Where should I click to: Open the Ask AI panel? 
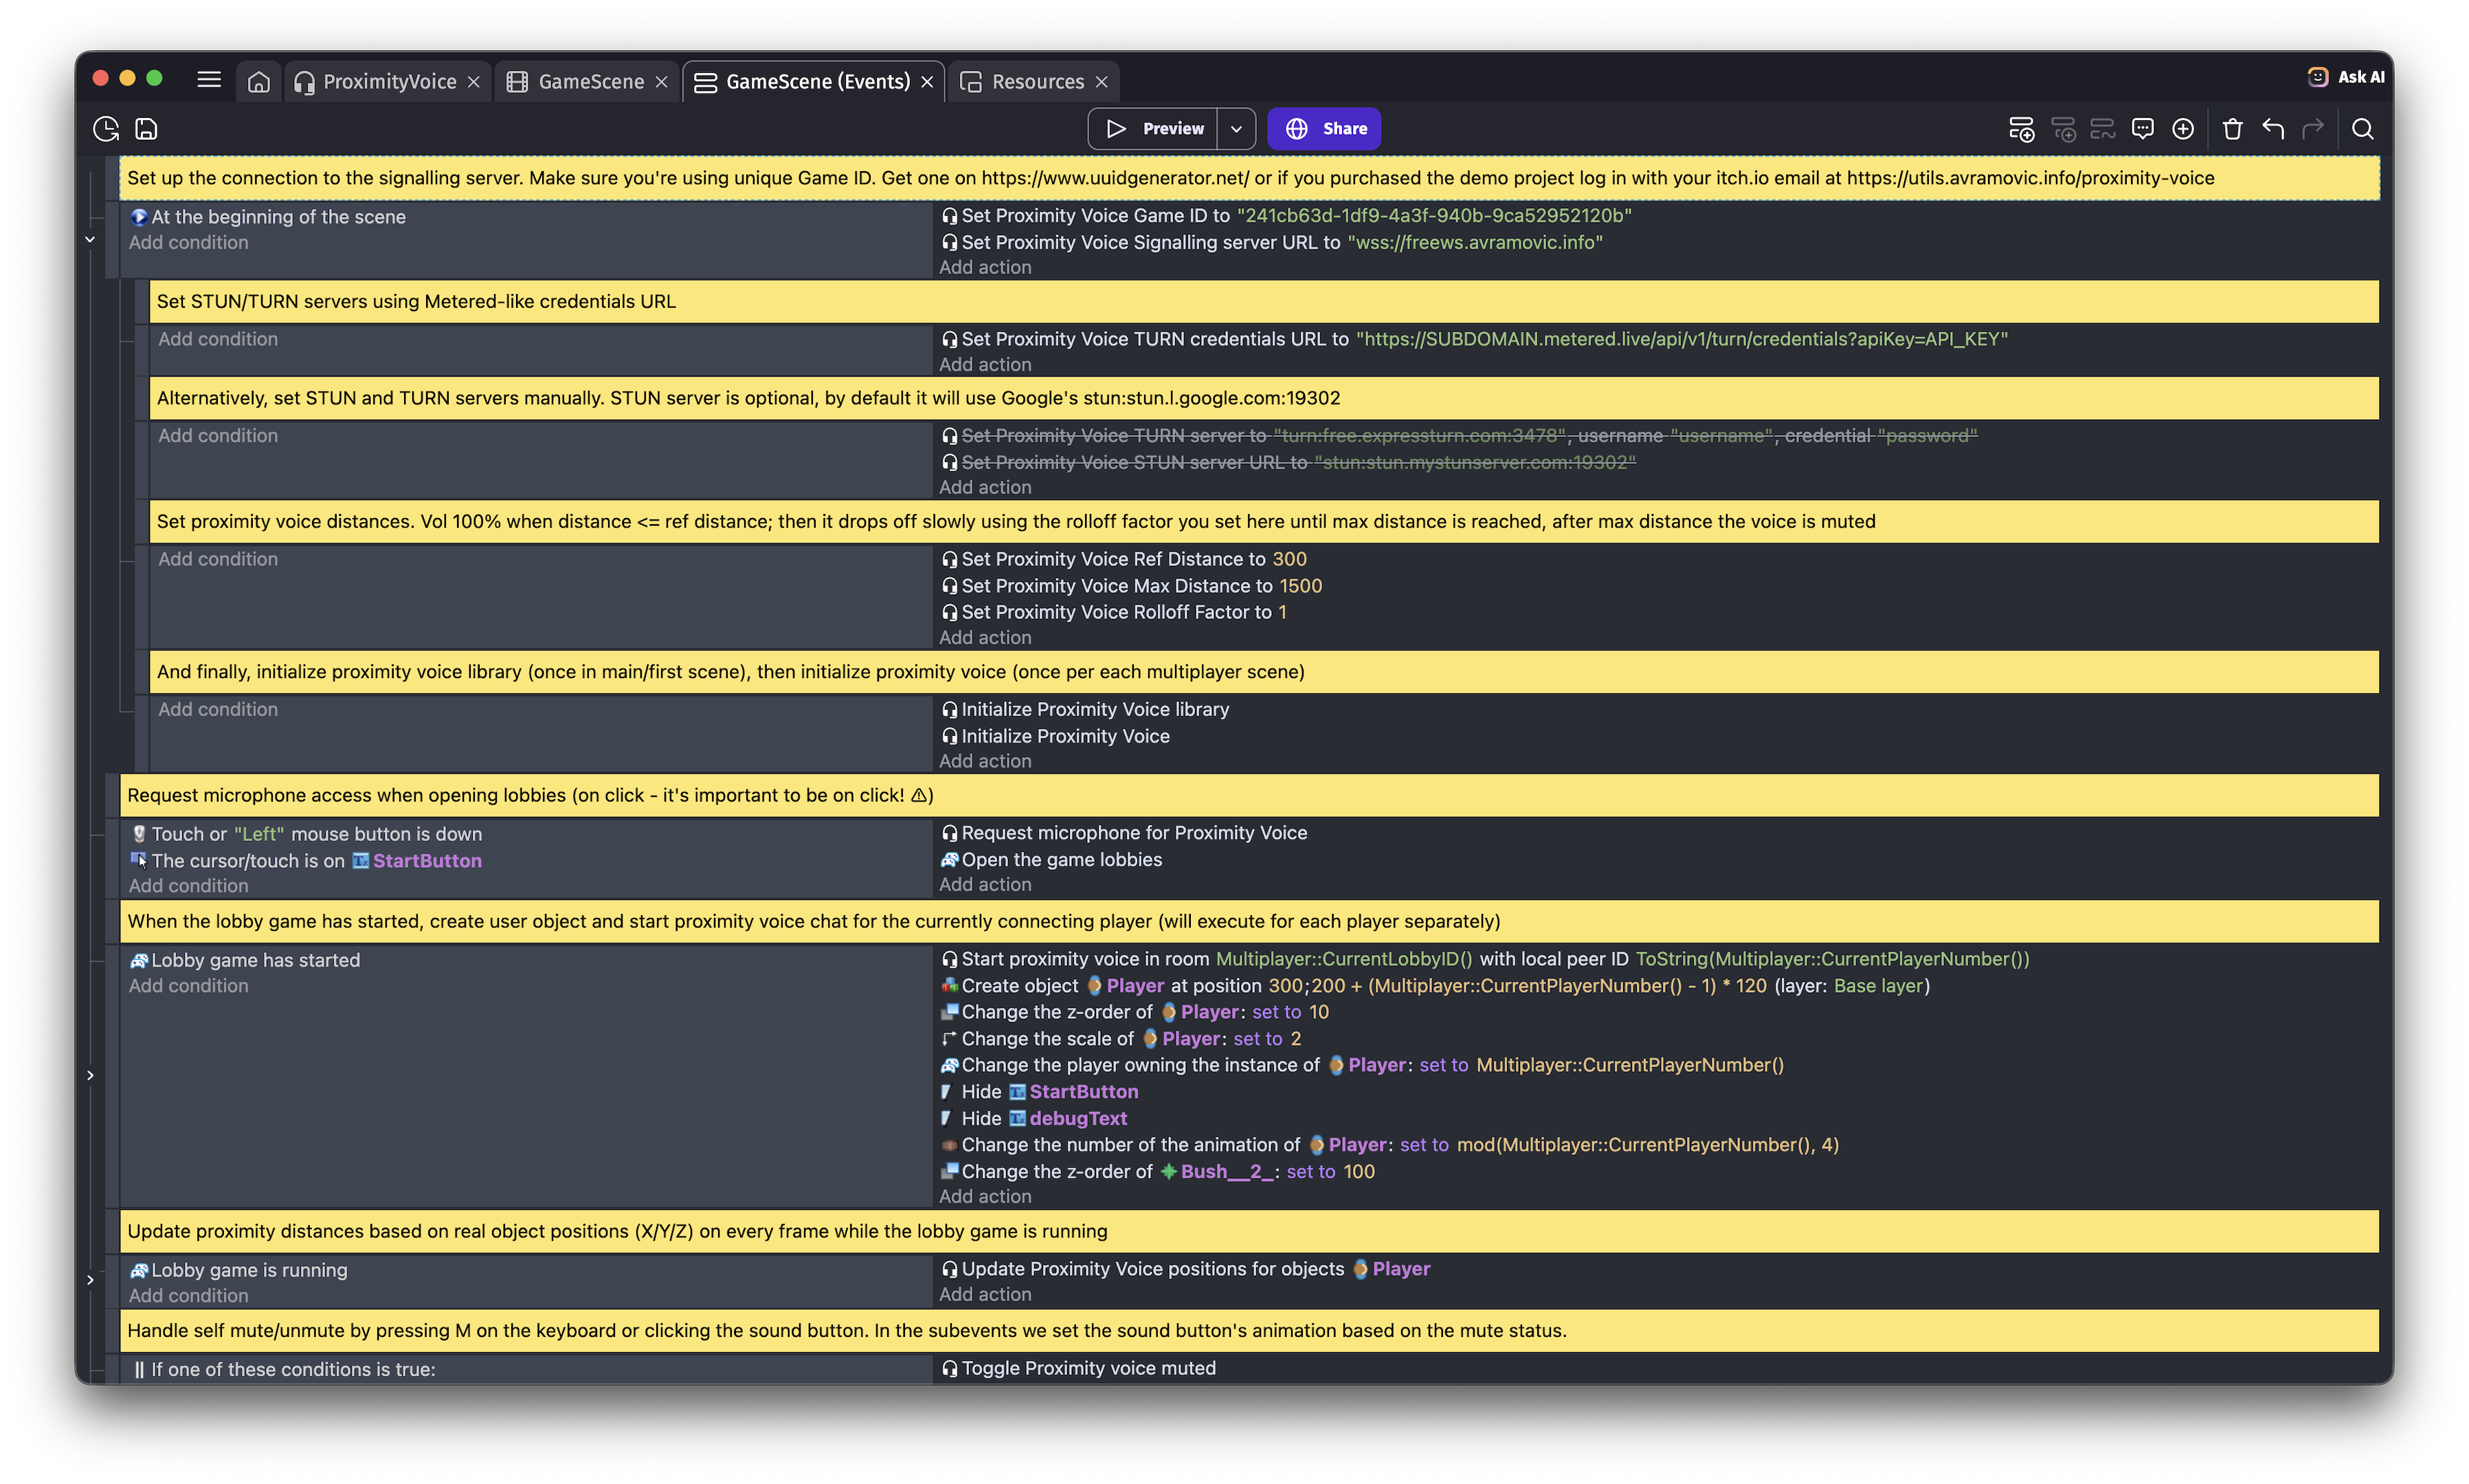point(2346,77)
